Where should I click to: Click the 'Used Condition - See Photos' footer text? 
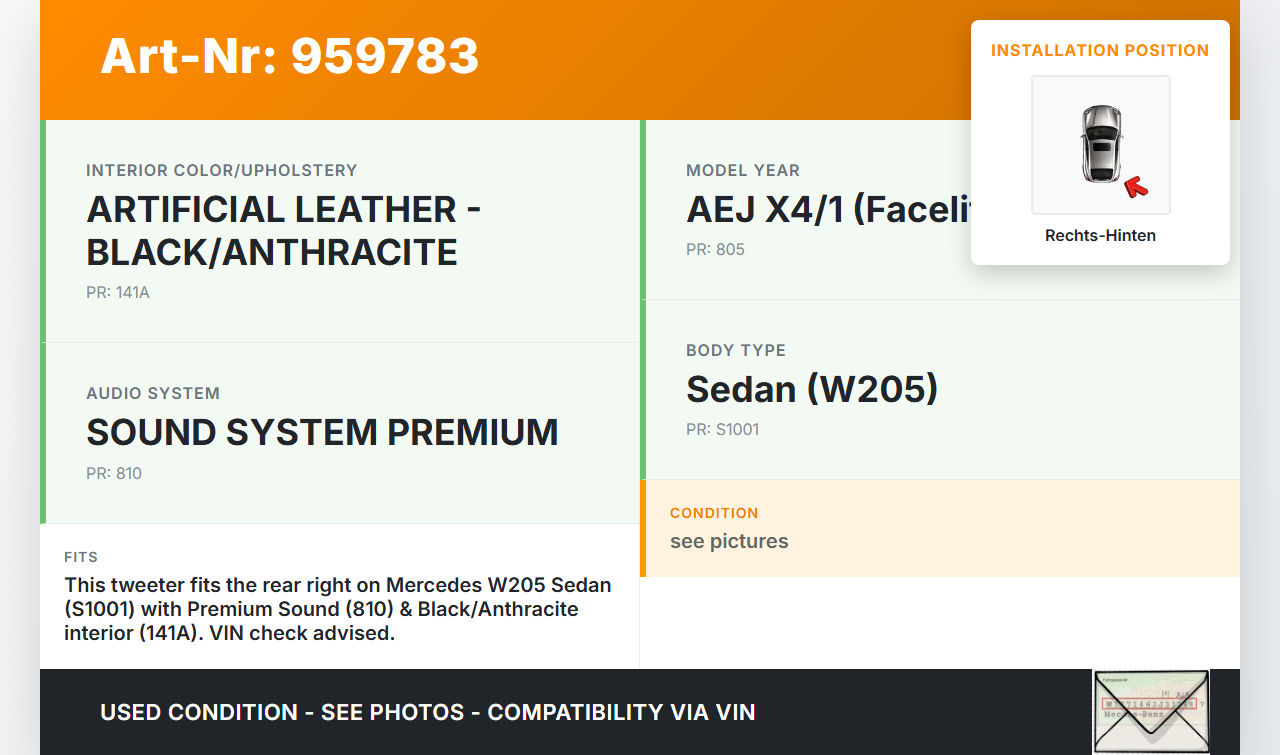[427, 712]
